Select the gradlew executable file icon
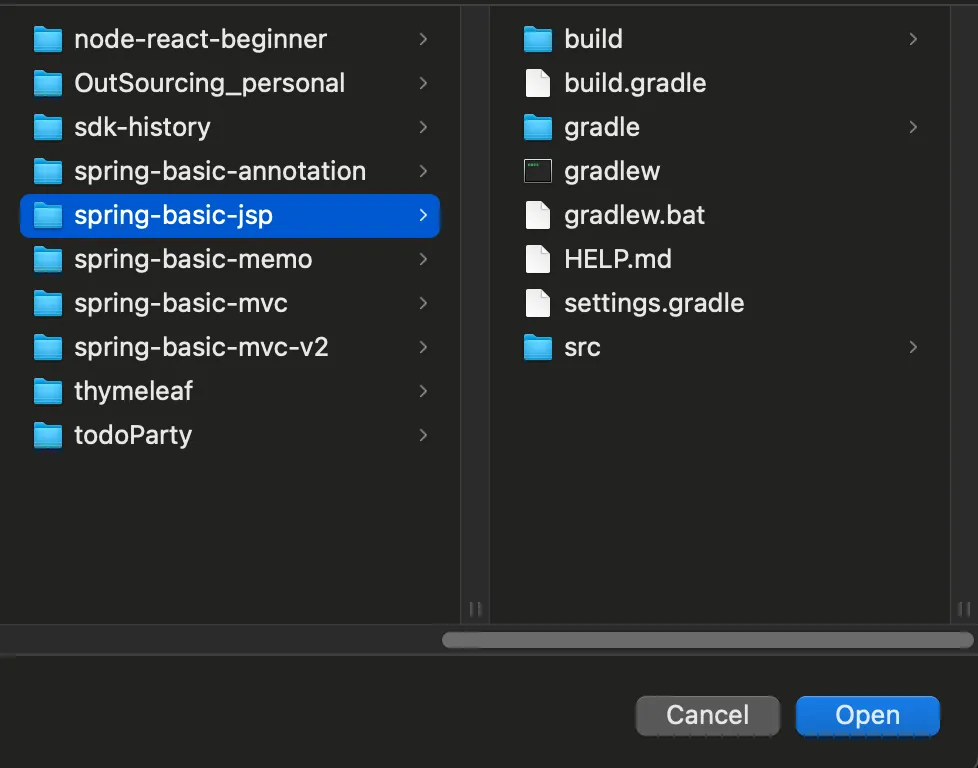978x768 pixels. [538, 171]
